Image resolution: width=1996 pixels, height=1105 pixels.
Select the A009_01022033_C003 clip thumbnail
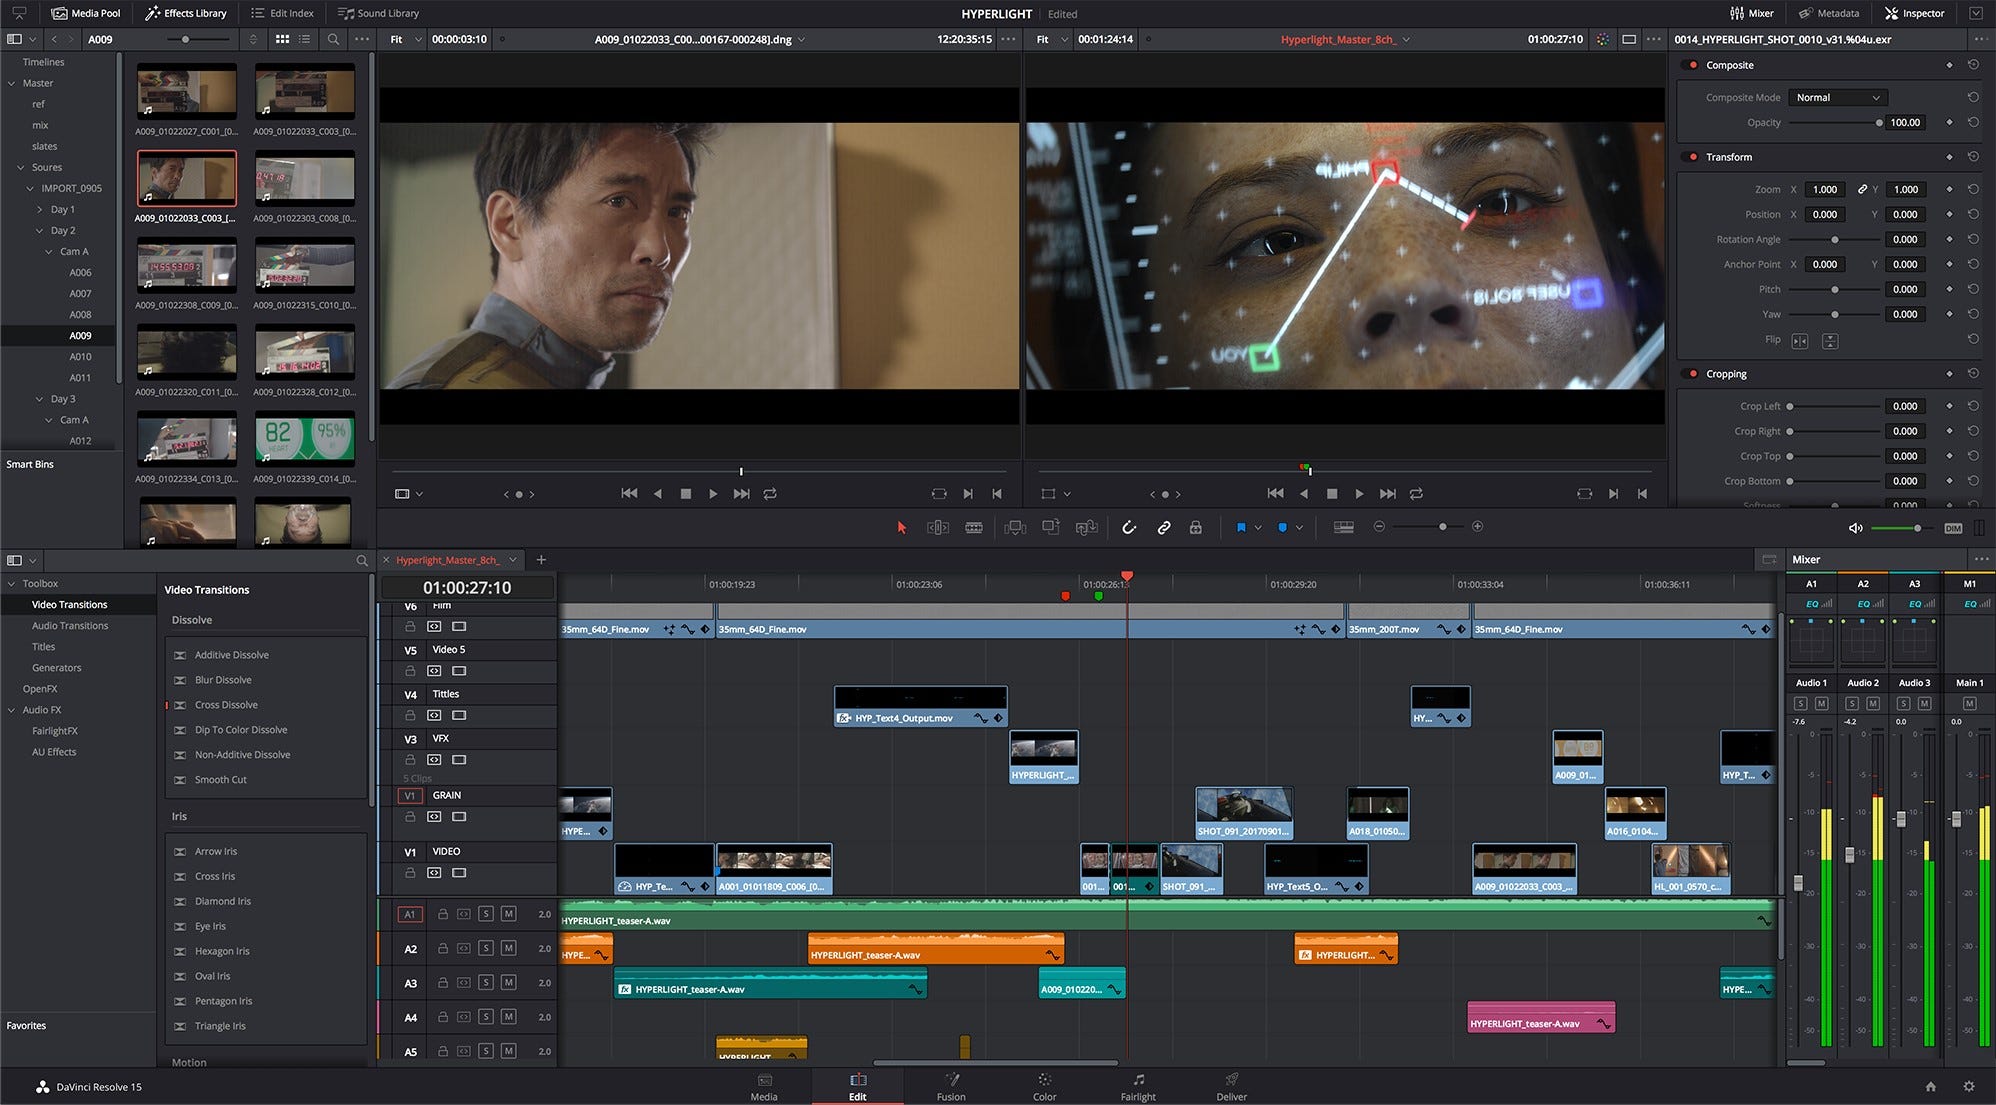(x=186, y=177)
